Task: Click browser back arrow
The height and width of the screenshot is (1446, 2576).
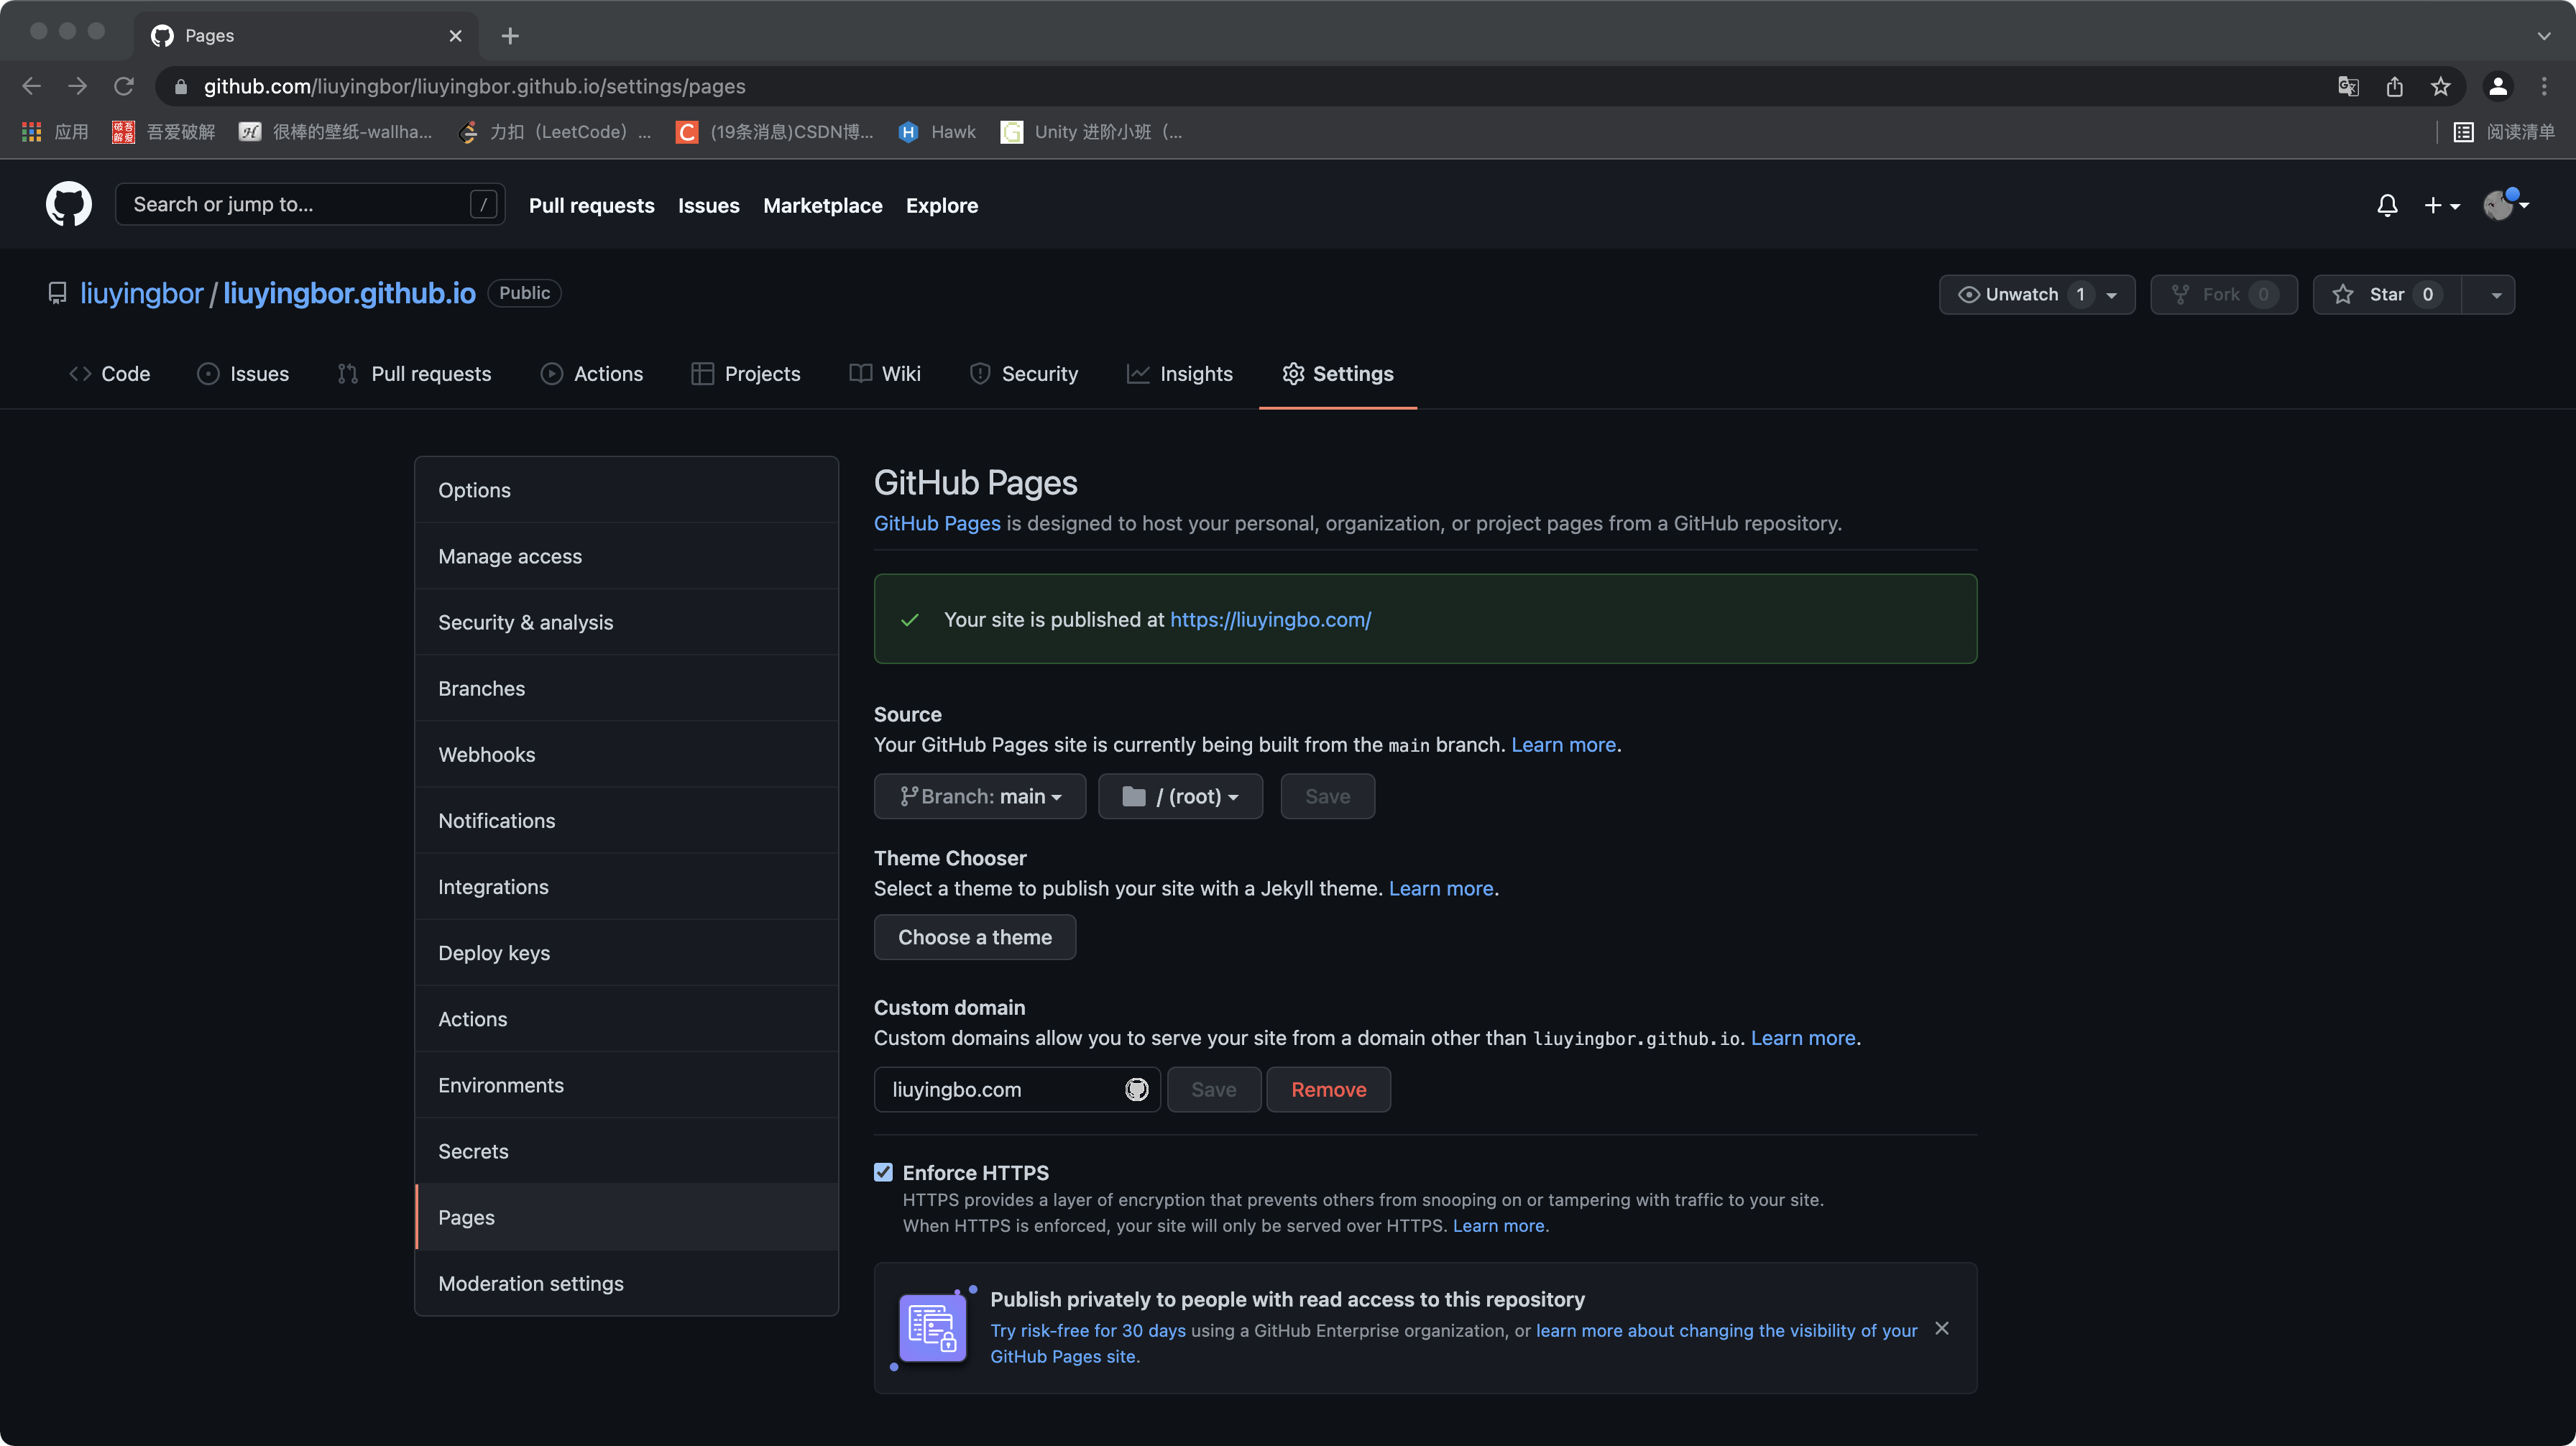Action: [x=31, y=86]
